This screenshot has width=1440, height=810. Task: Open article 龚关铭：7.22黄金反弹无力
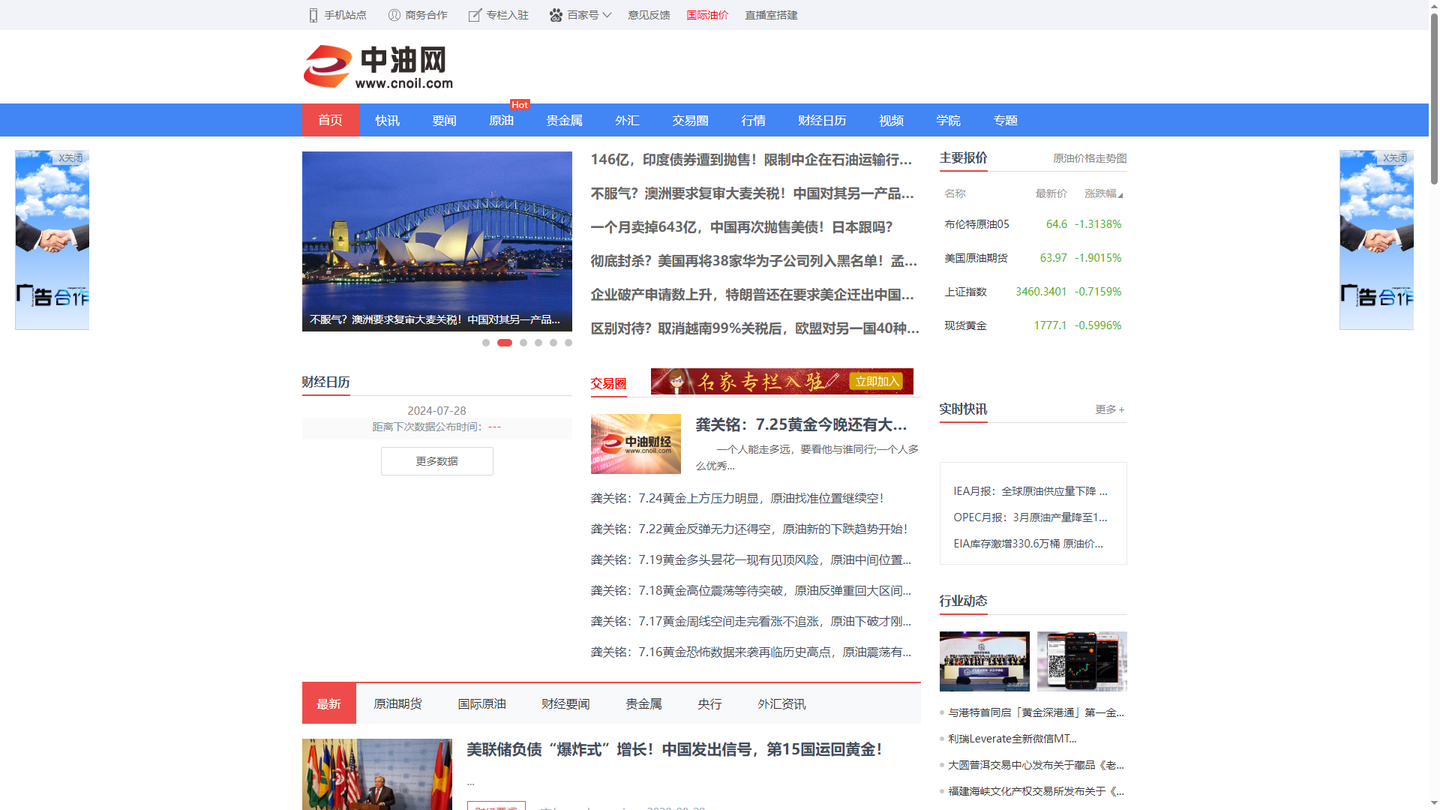(x=749, y=529)
